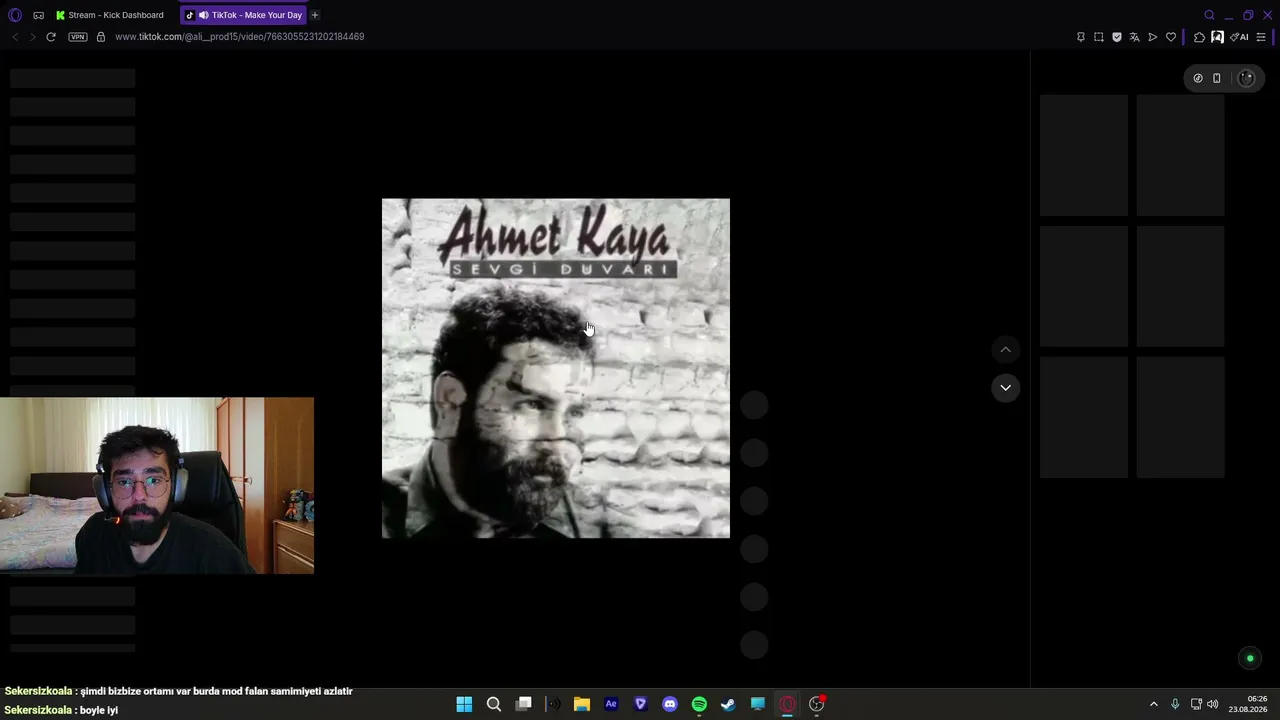The height and width of the screenshot is (720, 1280).
Task: Pin the page with the pinboard icon
Action: 1081,37
